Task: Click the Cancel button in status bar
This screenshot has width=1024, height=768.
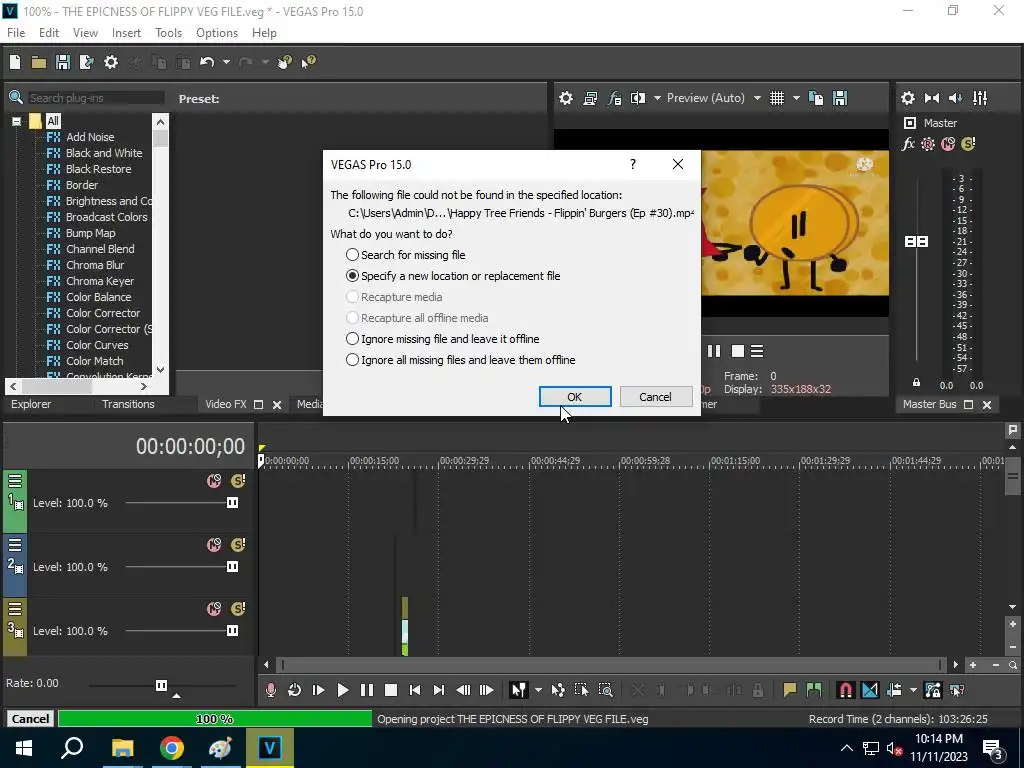Action: (30, 719)
